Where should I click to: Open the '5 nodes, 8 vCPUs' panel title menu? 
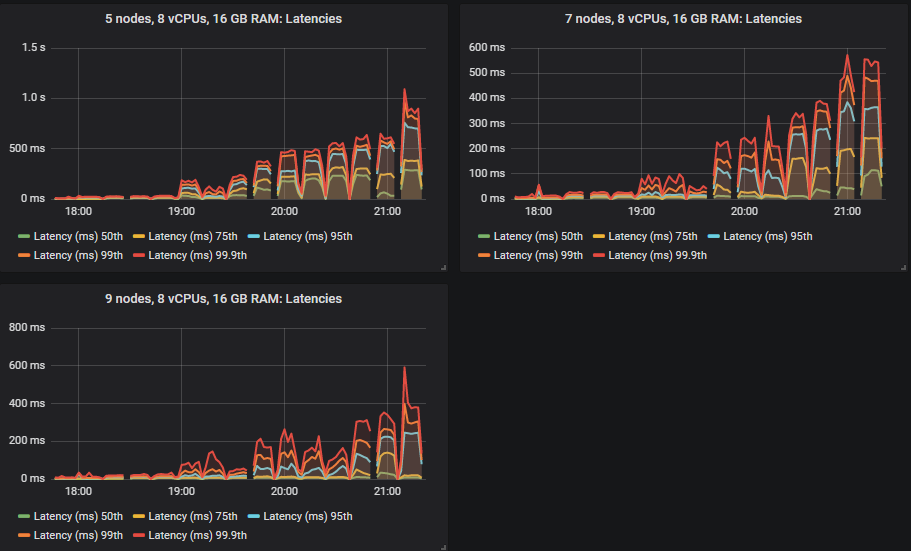click(x=224, y=19)
